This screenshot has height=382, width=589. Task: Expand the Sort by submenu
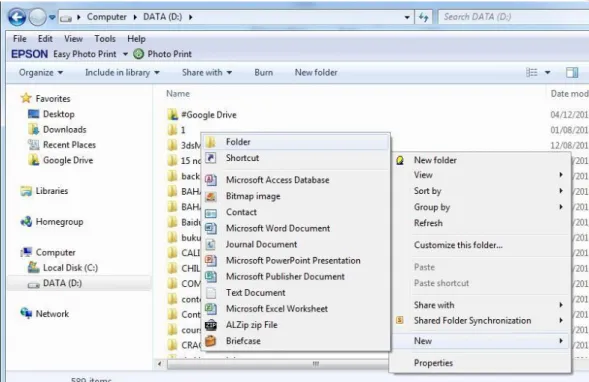[480, 191]
